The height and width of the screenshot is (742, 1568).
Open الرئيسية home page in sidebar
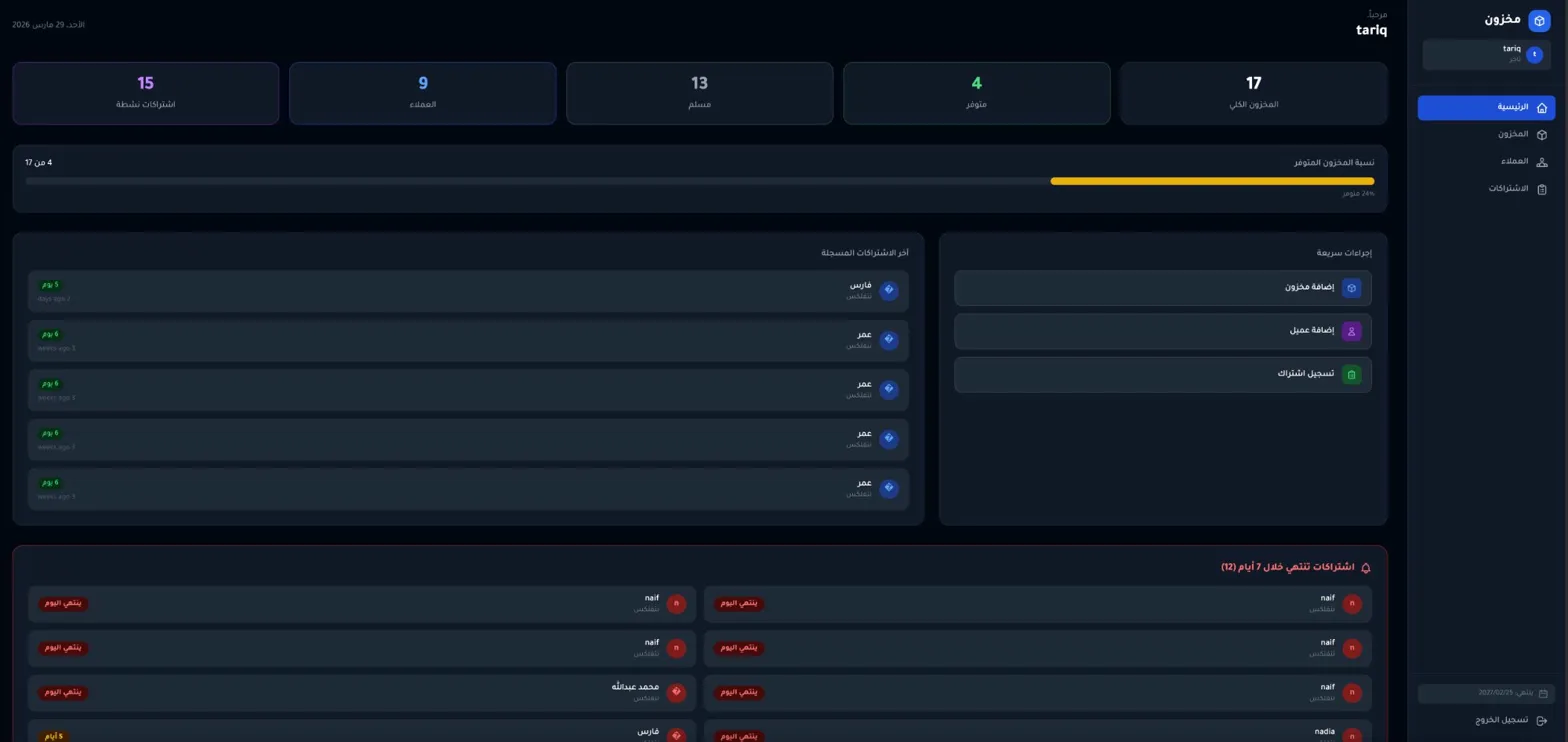pyautogui.click(x=1486, y=108)
